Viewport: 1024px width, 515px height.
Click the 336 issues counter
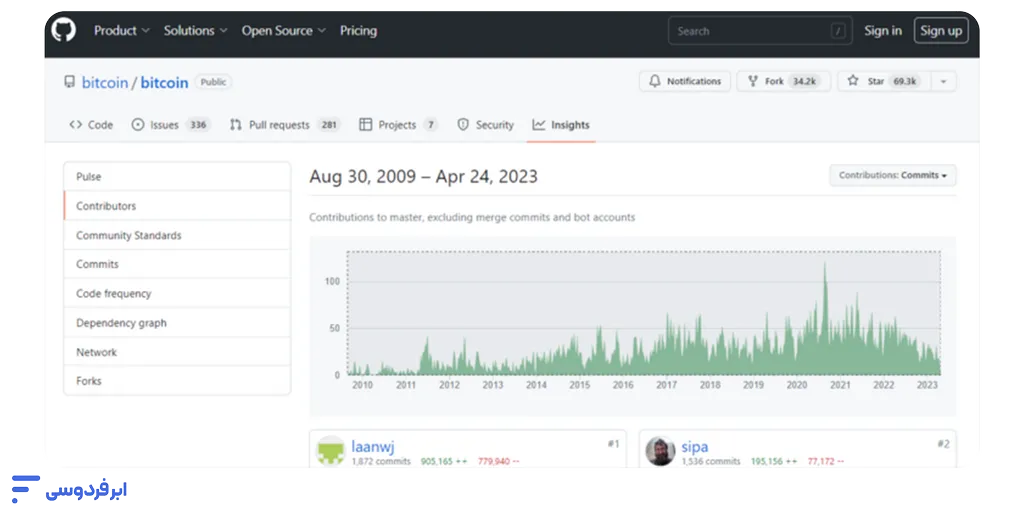click(x=198, y=125)
